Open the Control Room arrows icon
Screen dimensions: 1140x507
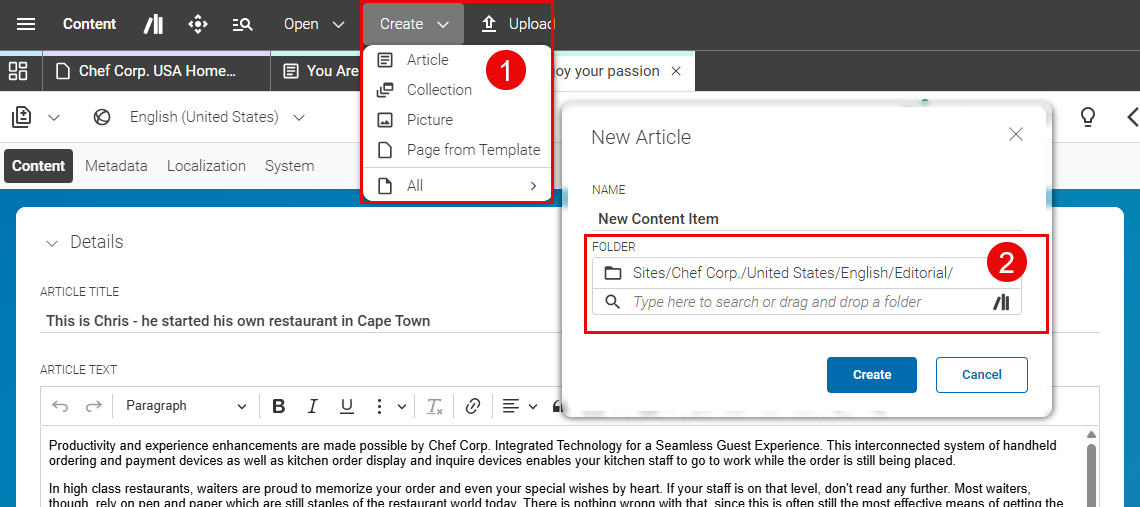point(198,24)
